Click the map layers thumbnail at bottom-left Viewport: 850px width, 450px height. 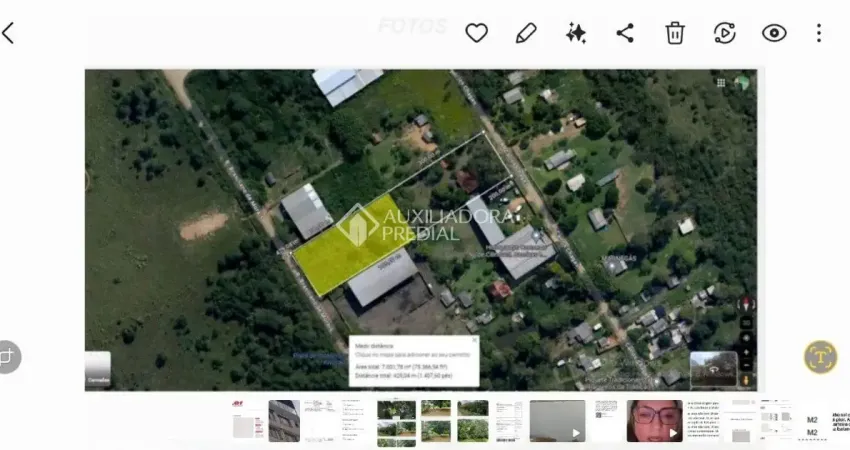coord(98,370)
